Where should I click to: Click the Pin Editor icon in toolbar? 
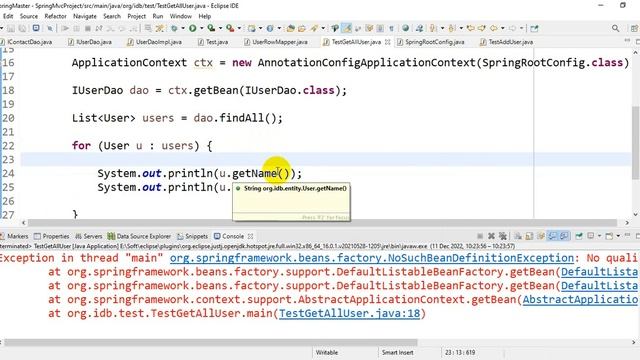coord(534,28)
